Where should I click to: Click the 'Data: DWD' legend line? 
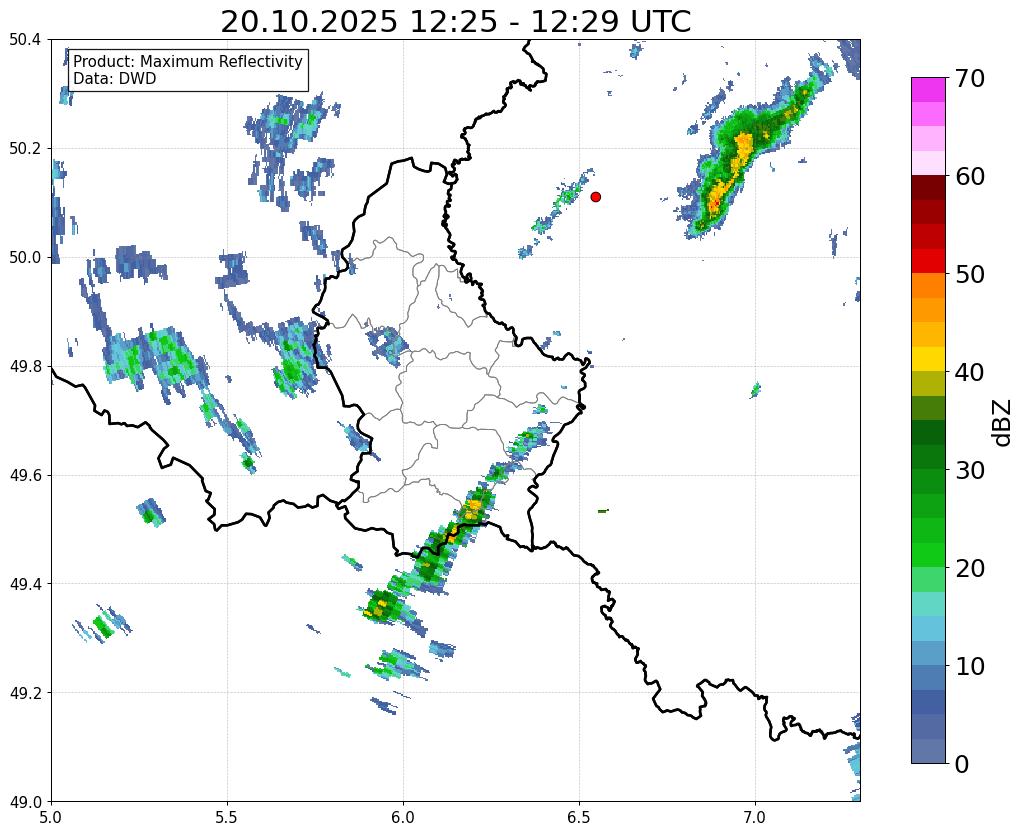(115, 79)
